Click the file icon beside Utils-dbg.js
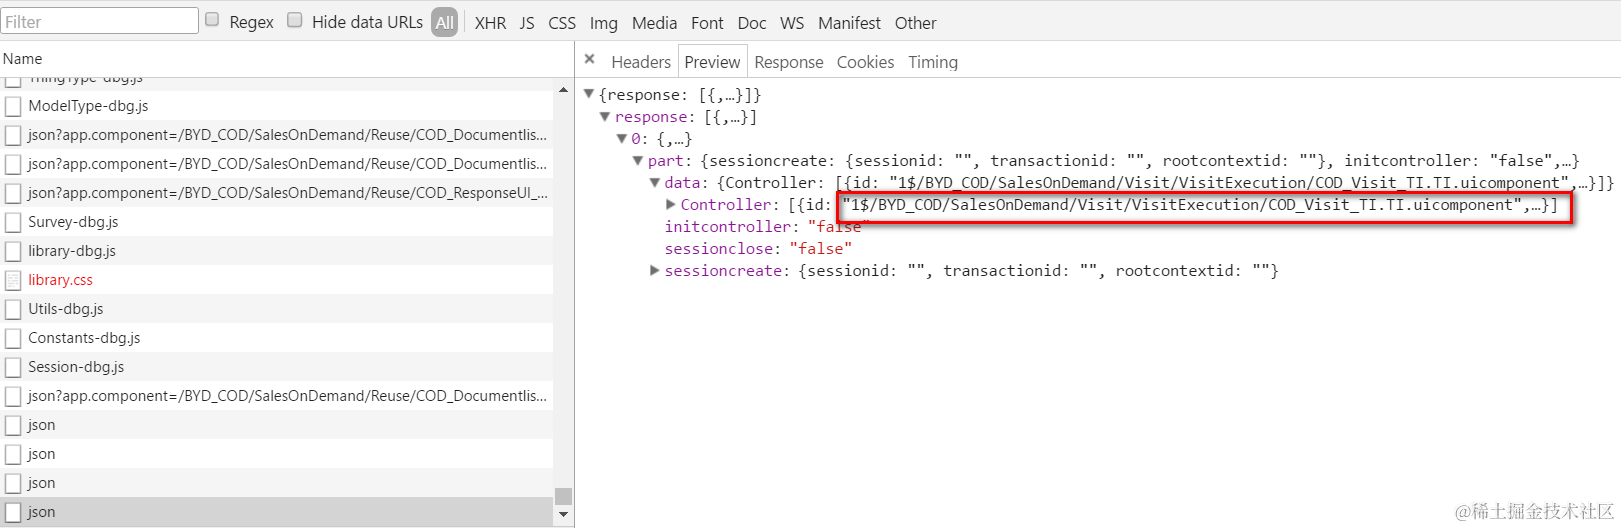Screen dimensions: 1621x528 pos(13,309)
